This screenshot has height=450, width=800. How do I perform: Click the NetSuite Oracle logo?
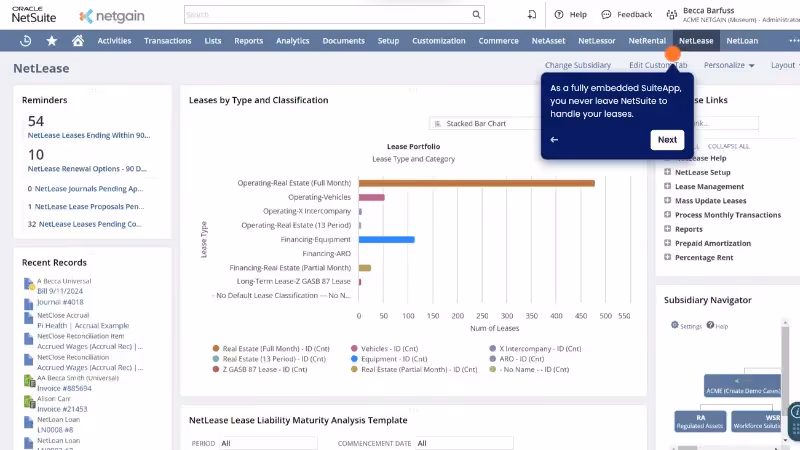click(x=34, y=15)
